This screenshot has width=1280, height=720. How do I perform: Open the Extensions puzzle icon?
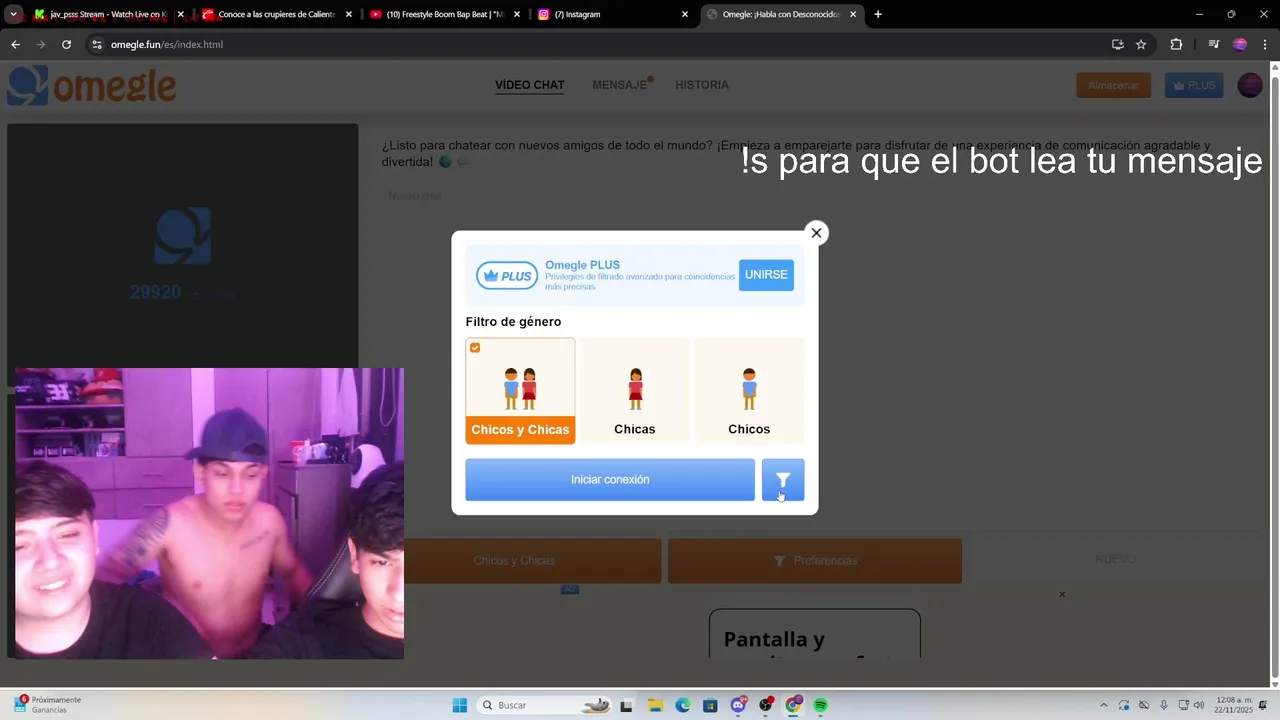pyautogui.click(x=1176, y=44)
